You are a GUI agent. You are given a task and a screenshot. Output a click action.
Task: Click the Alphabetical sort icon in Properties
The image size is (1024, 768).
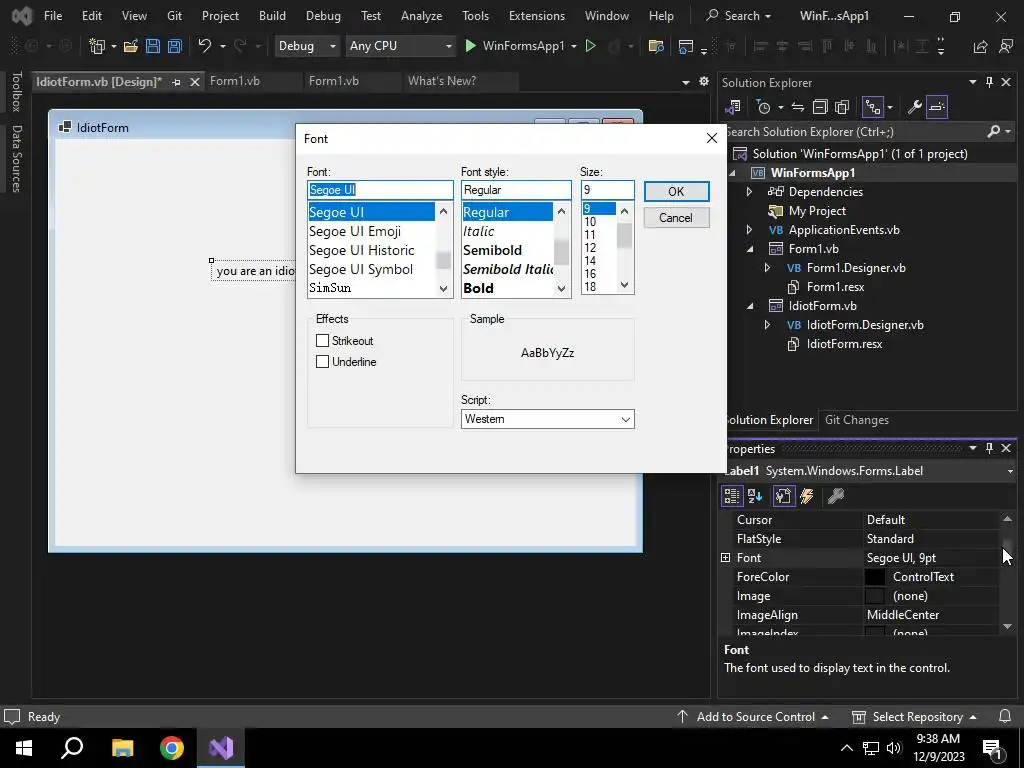tap(755, 496)
